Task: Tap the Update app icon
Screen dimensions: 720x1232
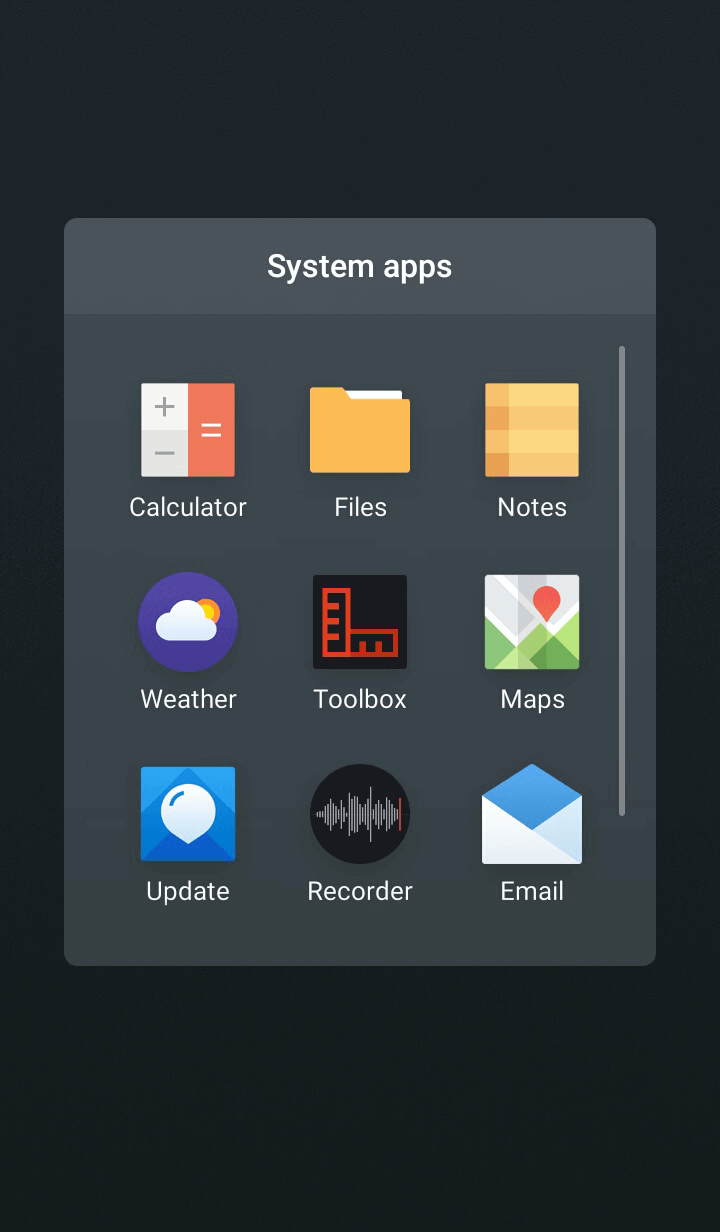Action: [188, 814]
